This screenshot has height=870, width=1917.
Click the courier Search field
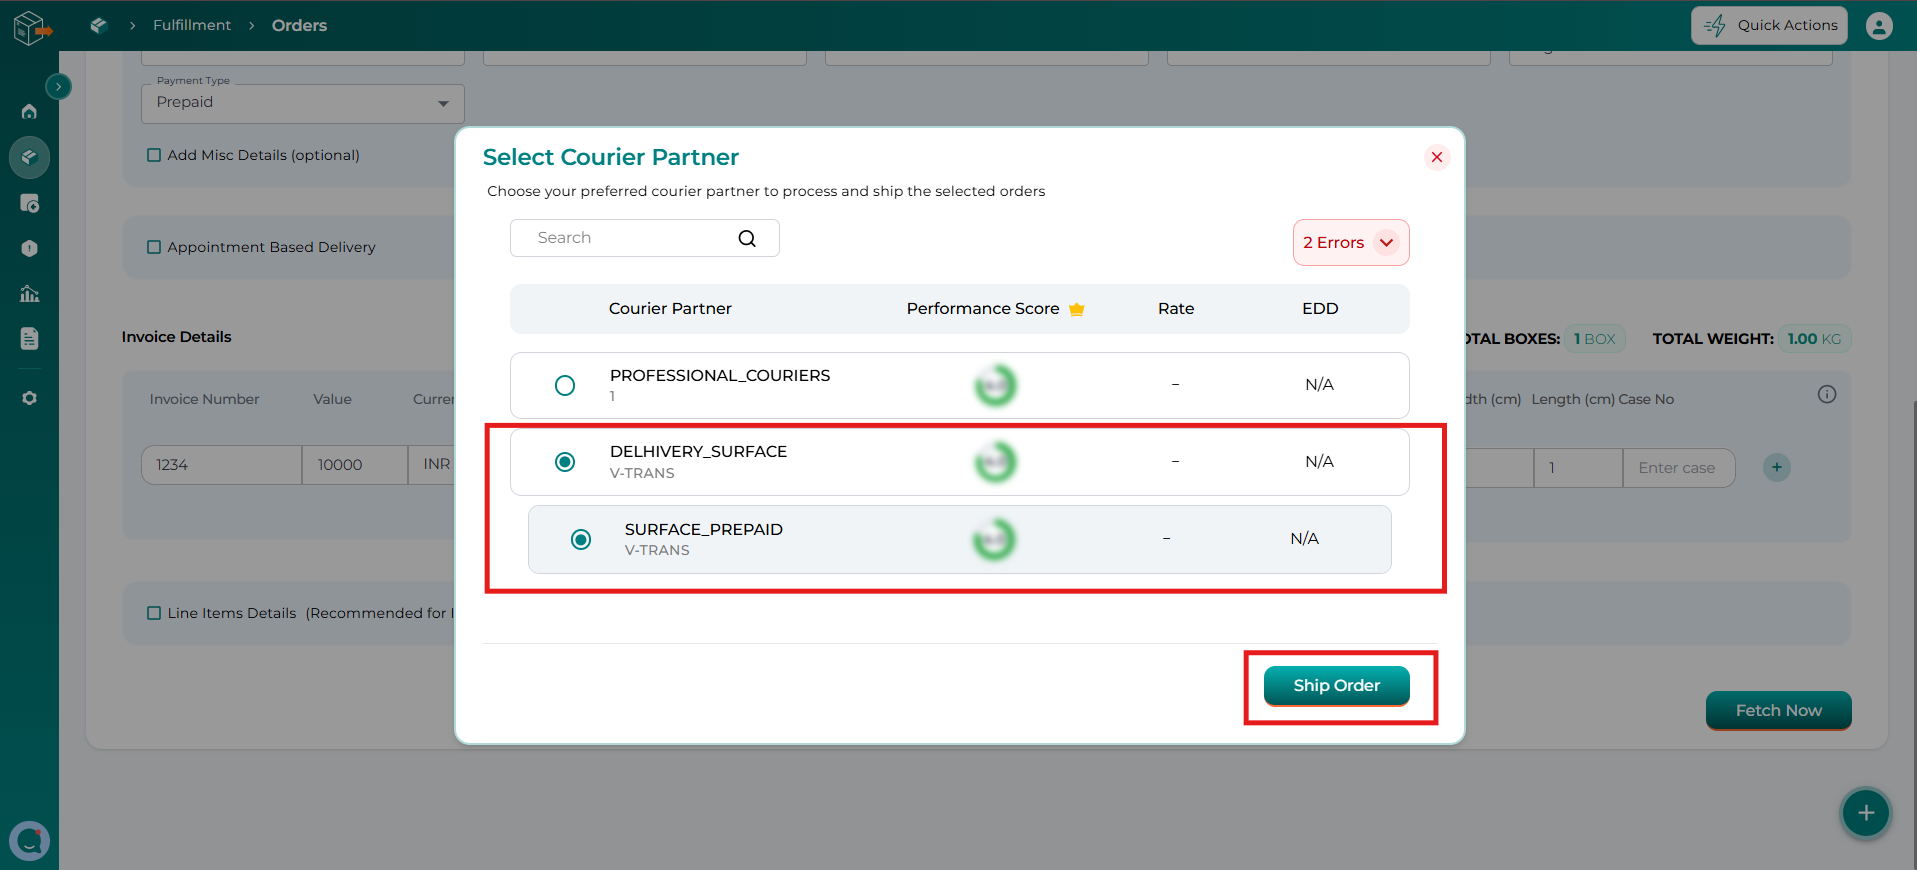tap(644, 238)
